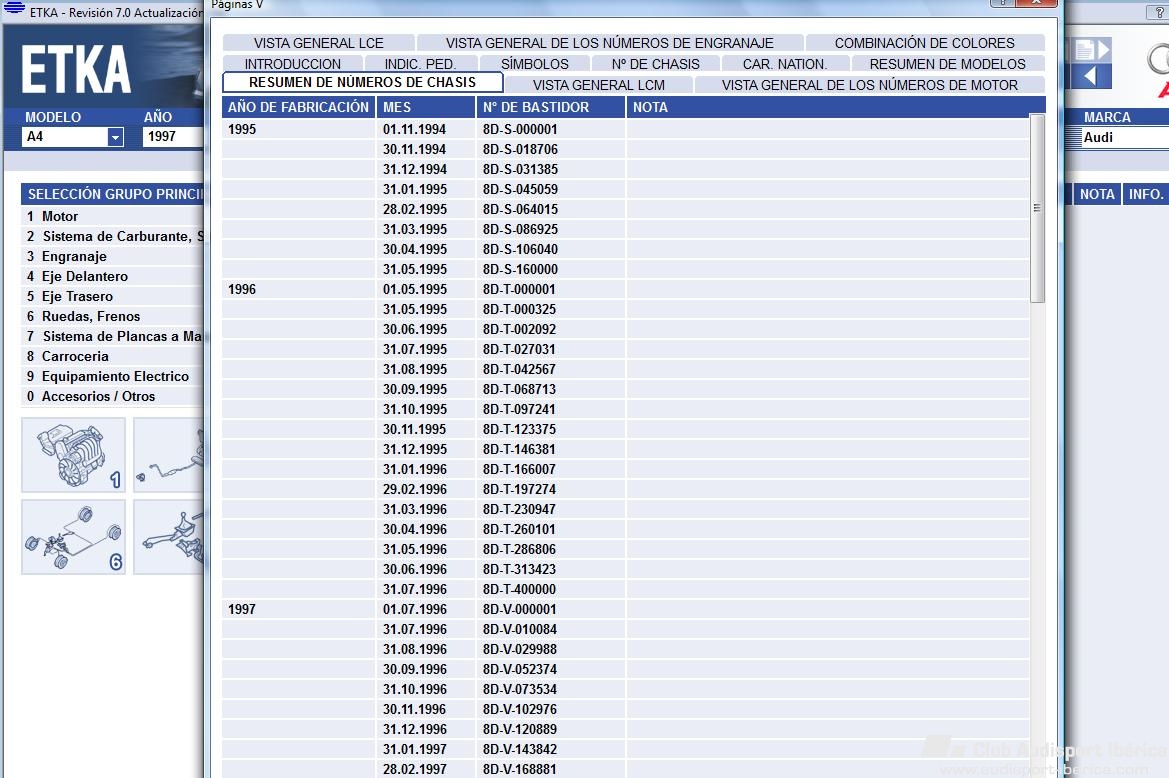
Task: Click chassis number 8D-T-097241
Action: pos(519,410)
